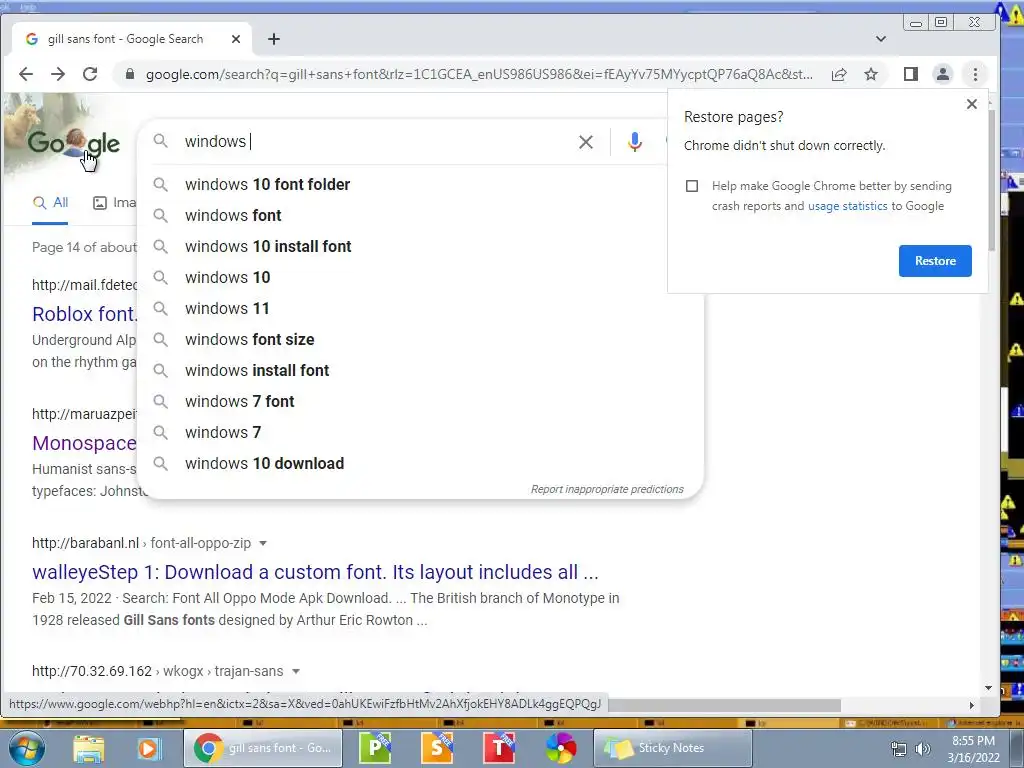Expand the tab search dropdown arrow
Image resolution: width=1024 pixels, height=768 pixels.
[x=881, y=39]
